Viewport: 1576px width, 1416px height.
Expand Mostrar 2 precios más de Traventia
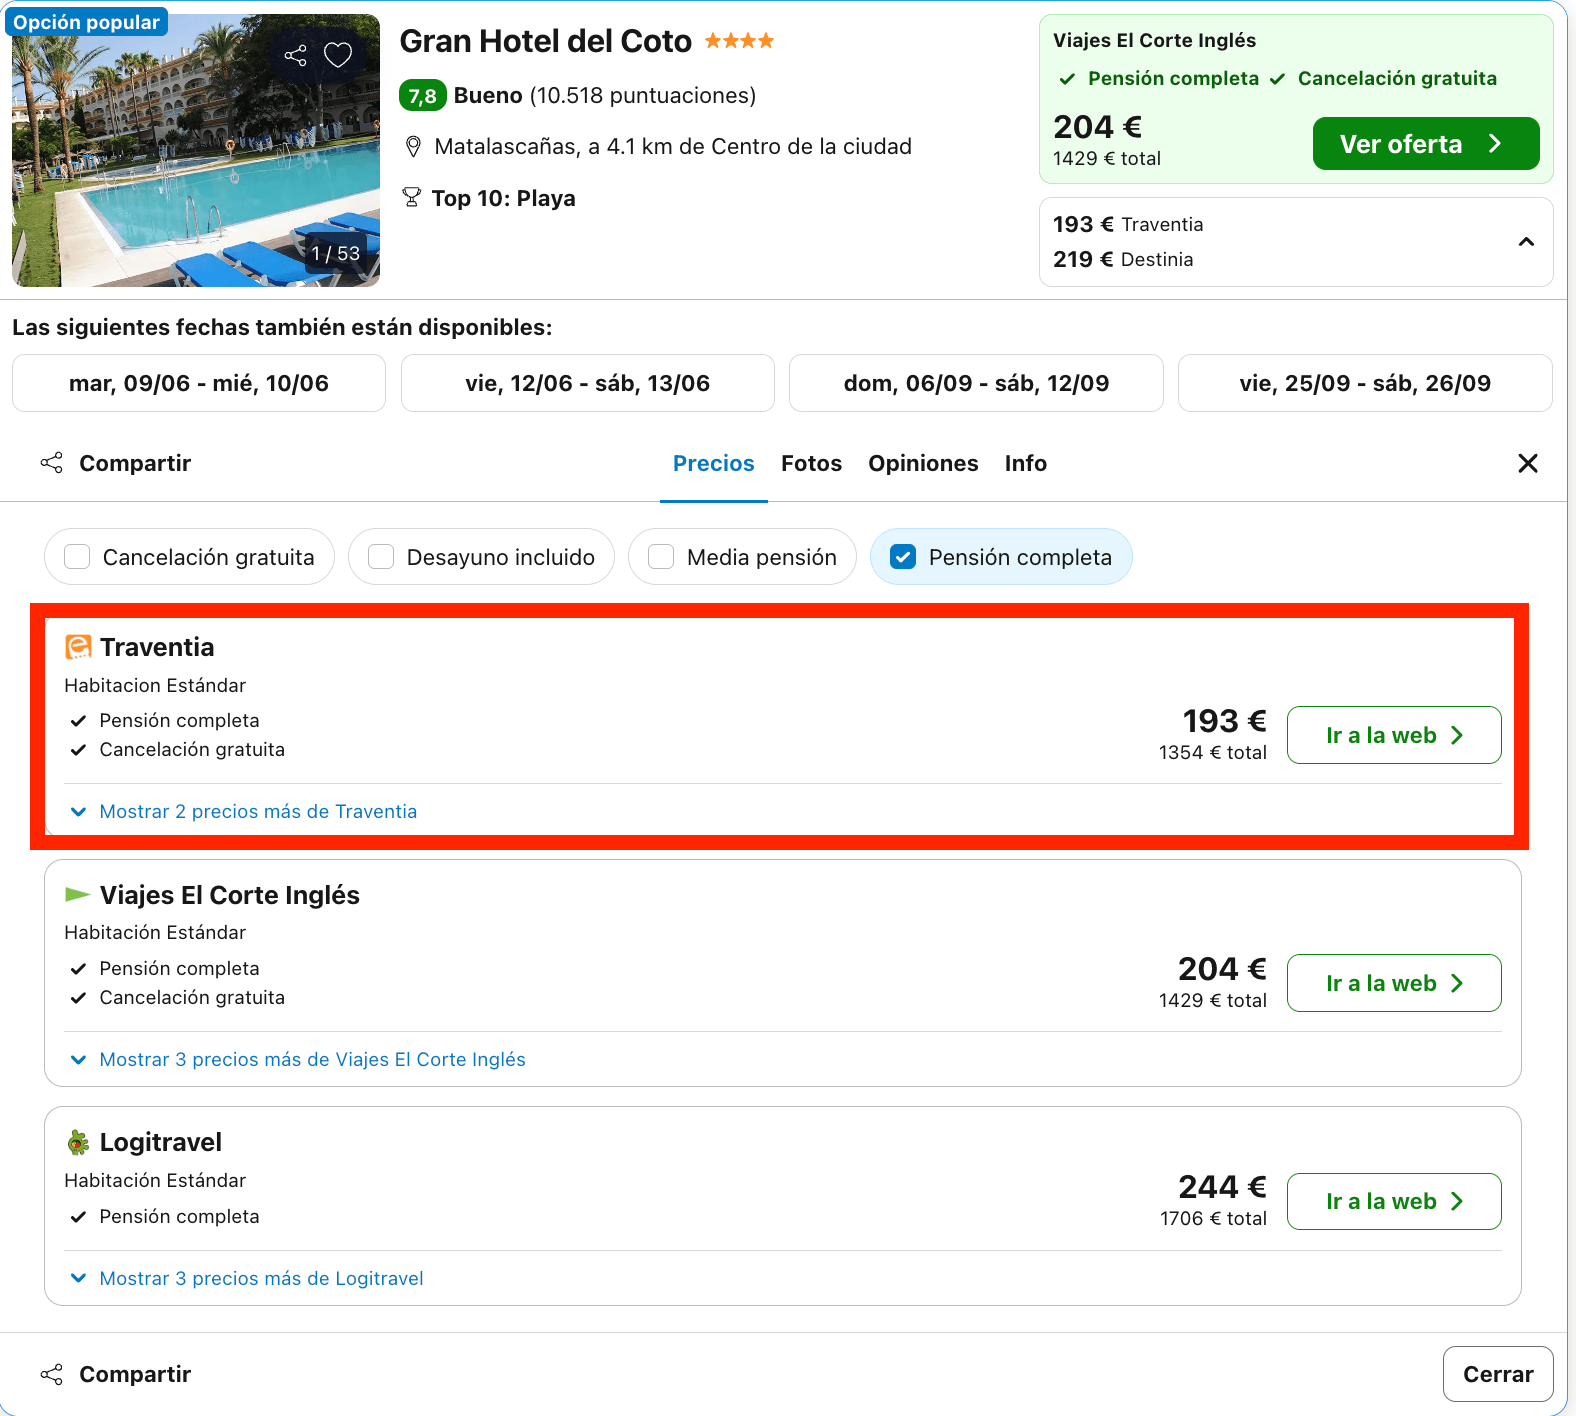[243, 811]
